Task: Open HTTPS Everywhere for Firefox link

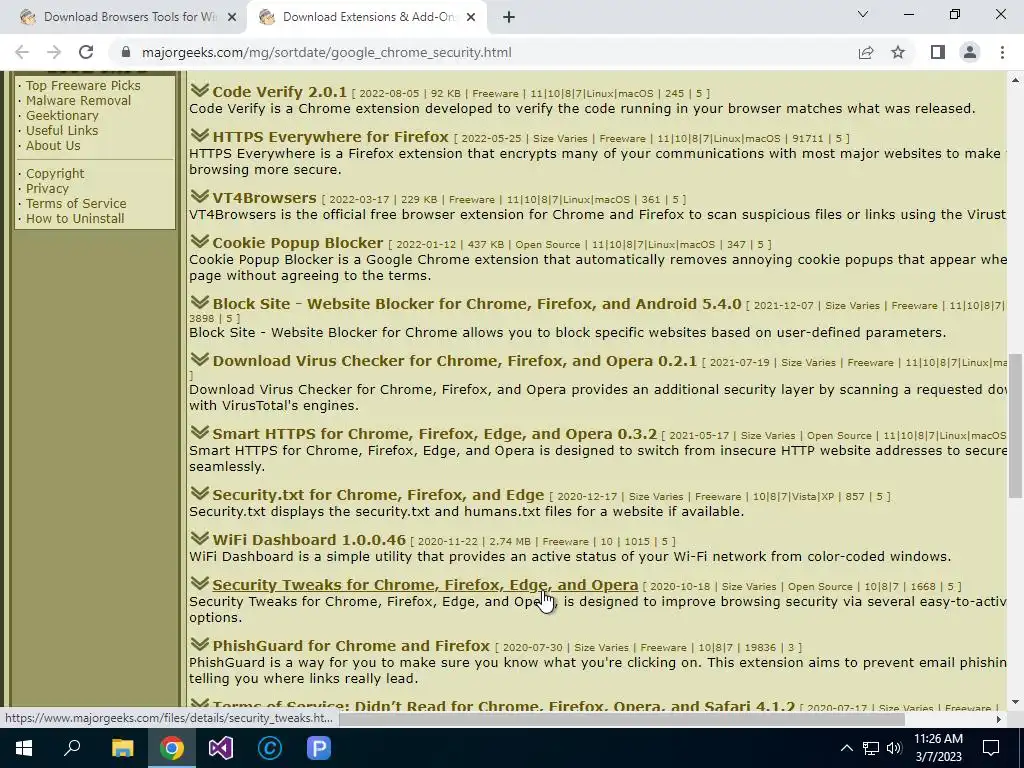Action: (330, 136)
